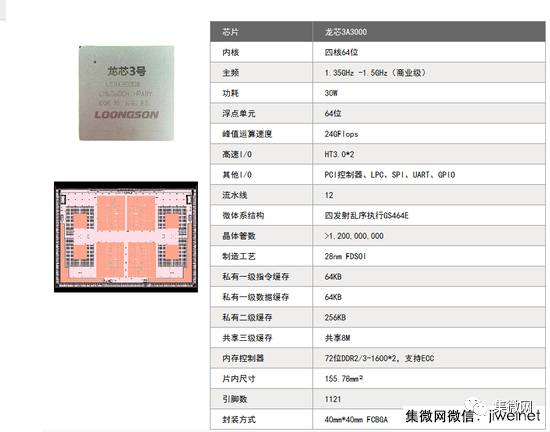This screenshot has height=432, width=550.
Task: Click the Loongson 3 chip photo
Action: pyautogui.click(x=126, y=93)
